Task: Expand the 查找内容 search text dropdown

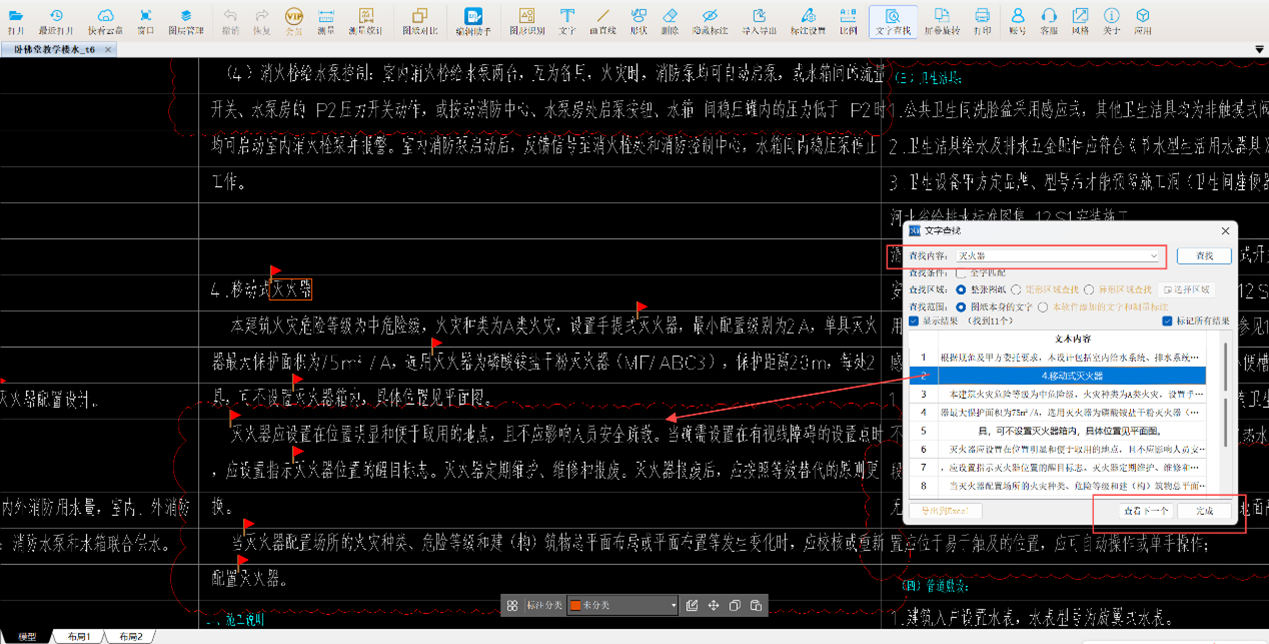Action: click(1153, 257)
